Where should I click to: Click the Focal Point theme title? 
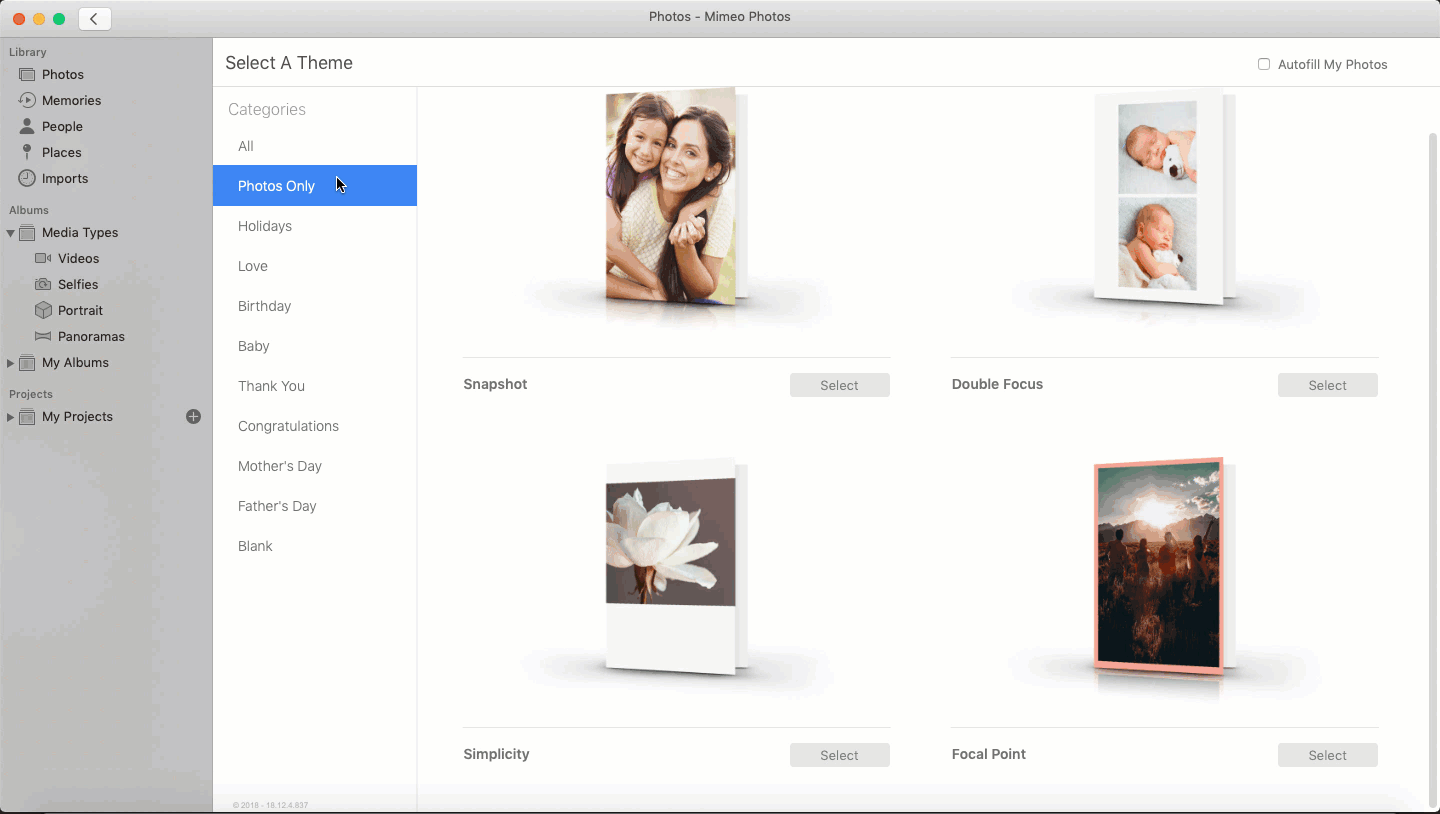coord(989,754)
